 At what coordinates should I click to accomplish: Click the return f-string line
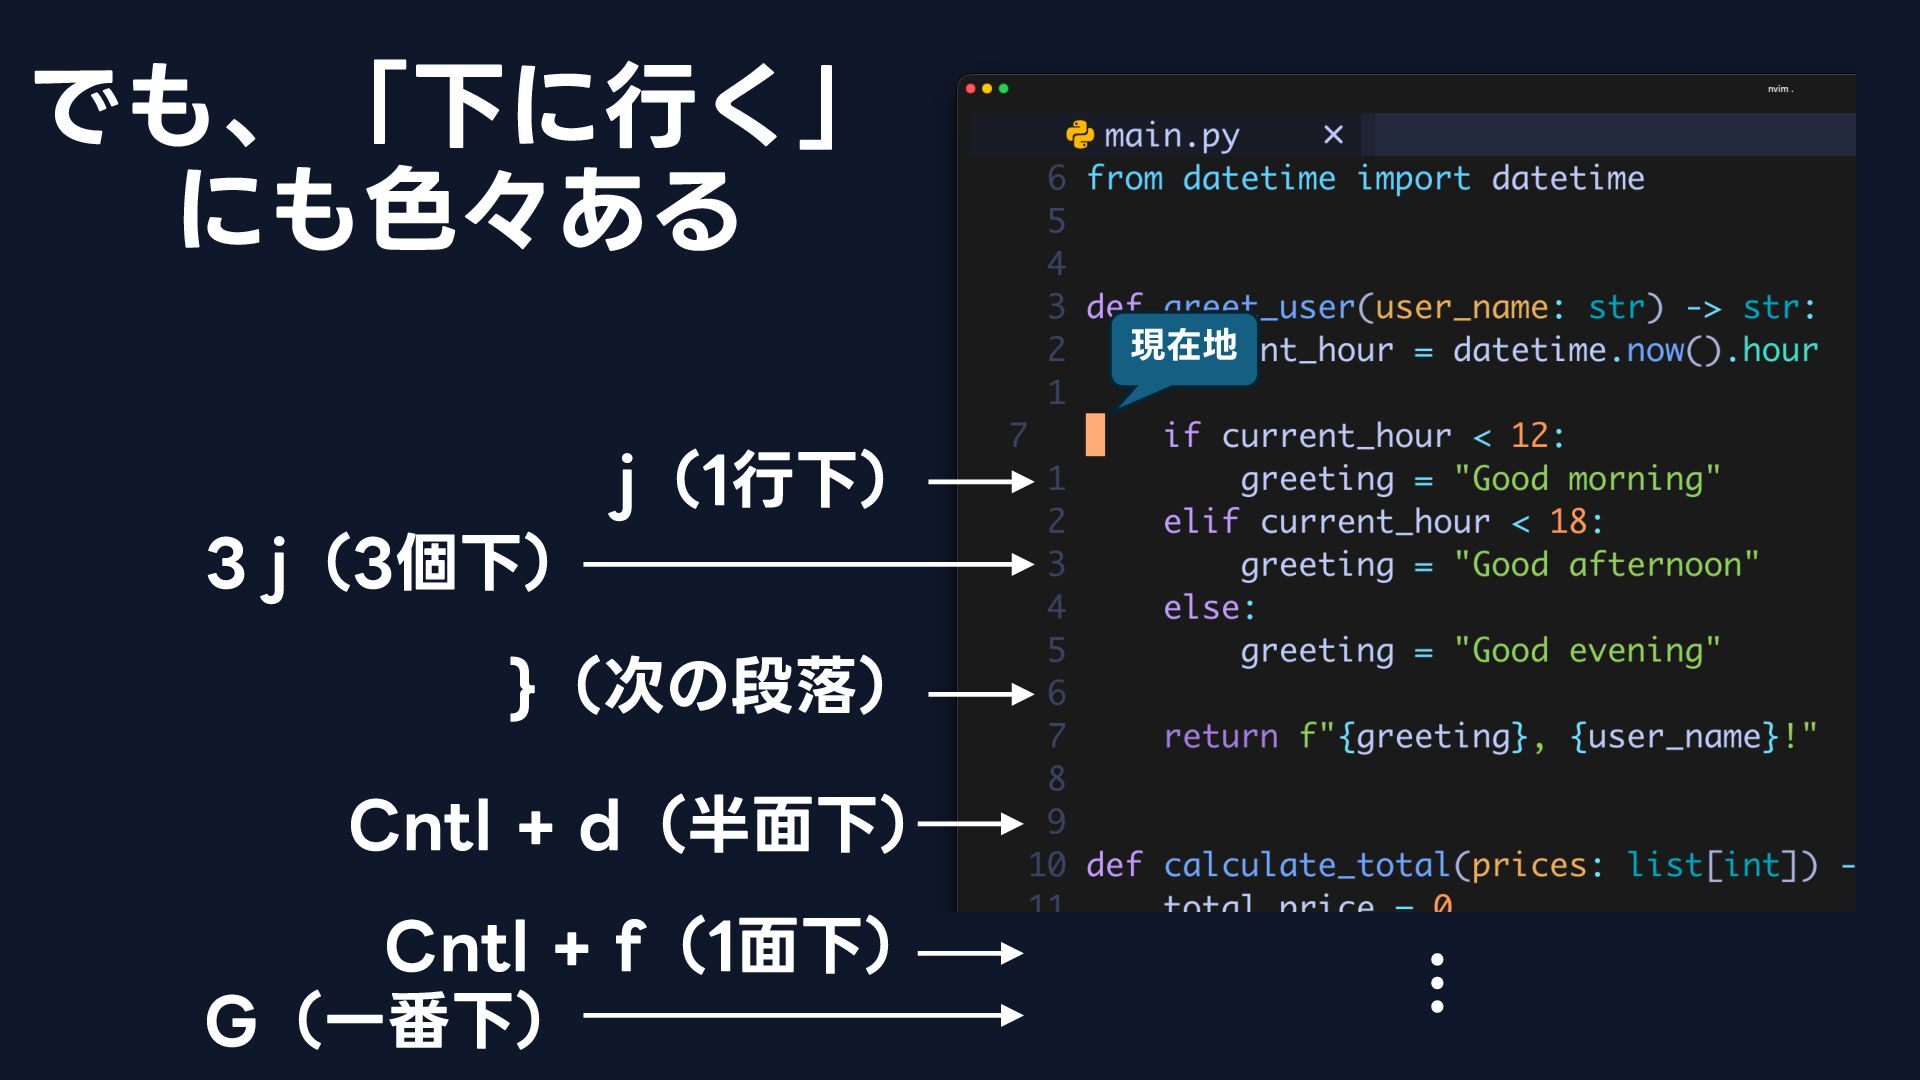pyautogui.click(x=1490, y=737)
